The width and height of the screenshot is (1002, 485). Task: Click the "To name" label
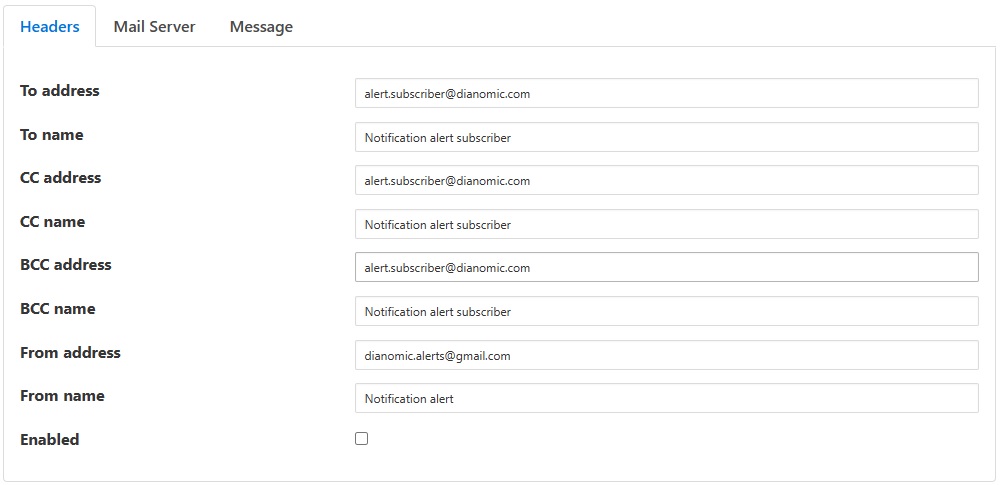click(x=52, y=135)
